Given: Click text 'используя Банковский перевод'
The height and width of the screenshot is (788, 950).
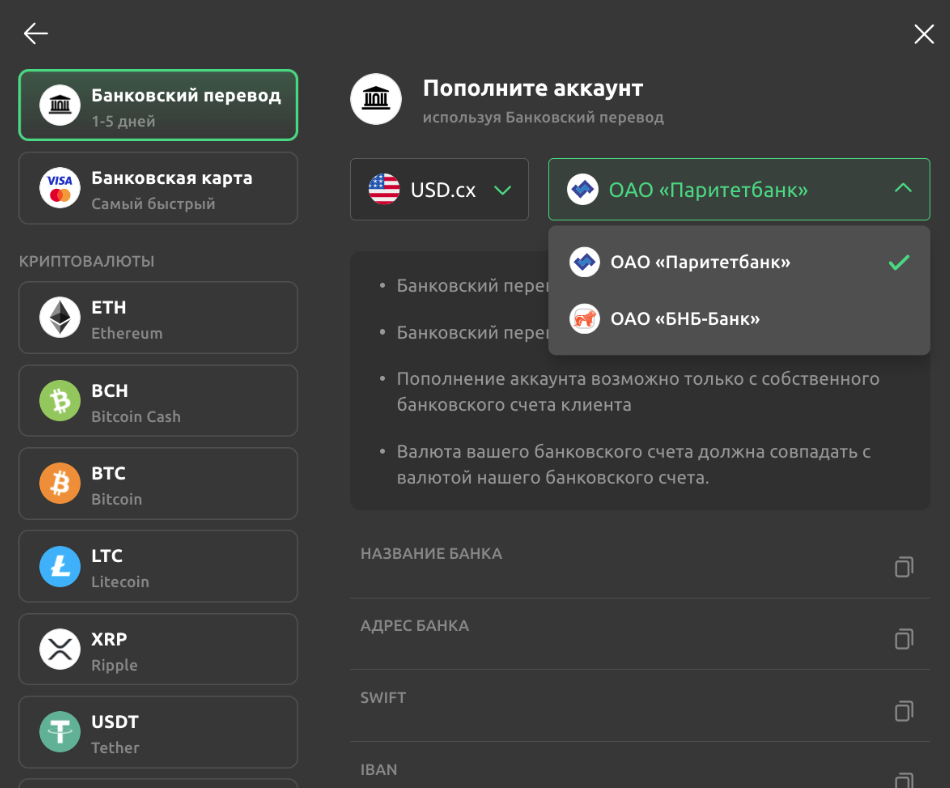Looking at the screenshot, I should pyautogui.click(x=543, y=118).
